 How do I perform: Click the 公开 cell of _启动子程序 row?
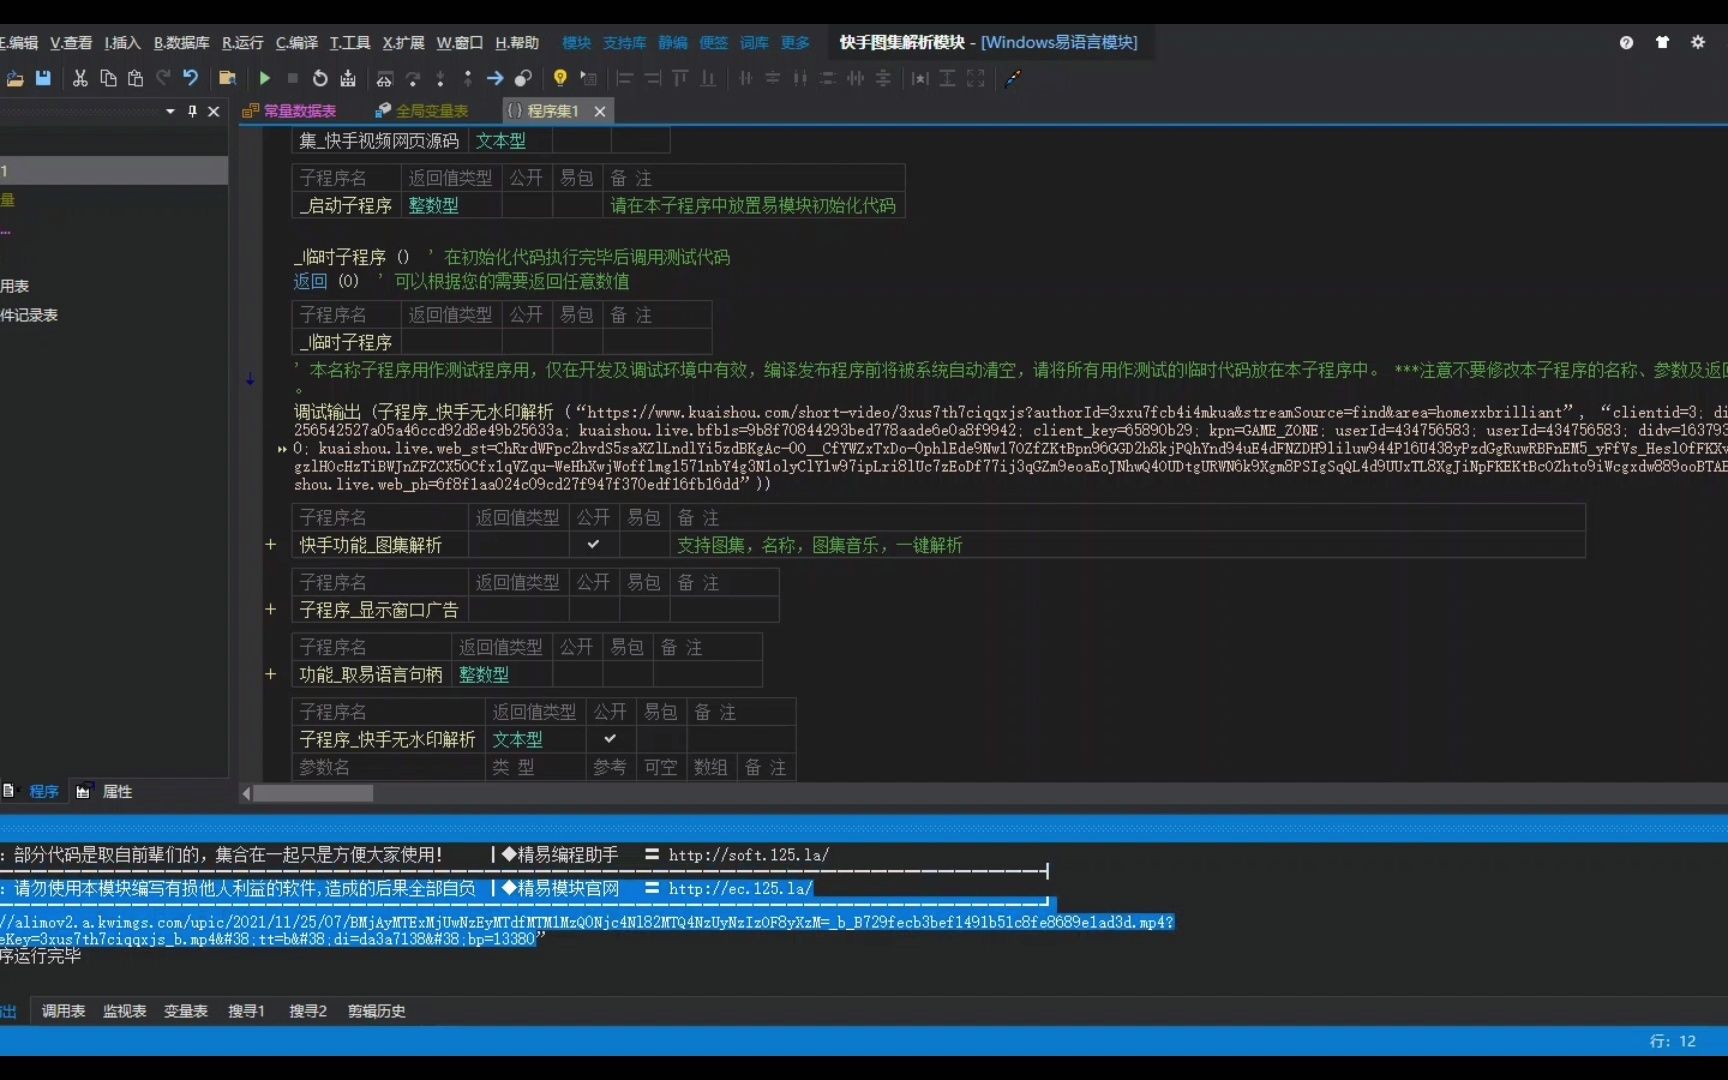point(526,205)
